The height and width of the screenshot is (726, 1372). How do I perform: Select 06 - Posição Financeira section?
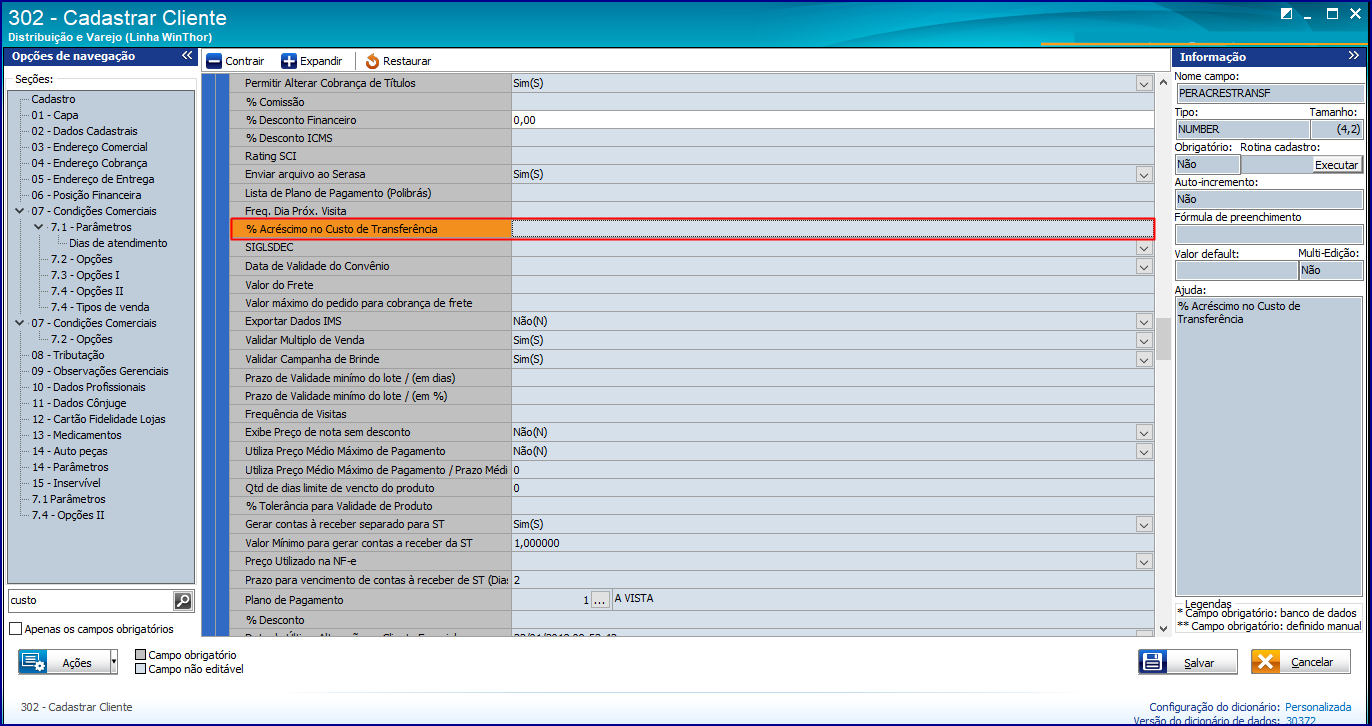tap(86, 195)
